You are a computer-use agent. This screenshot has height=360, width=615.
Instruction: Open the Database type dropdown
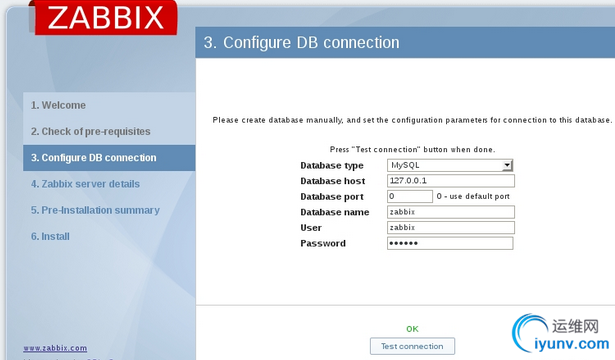click(450, 165)
